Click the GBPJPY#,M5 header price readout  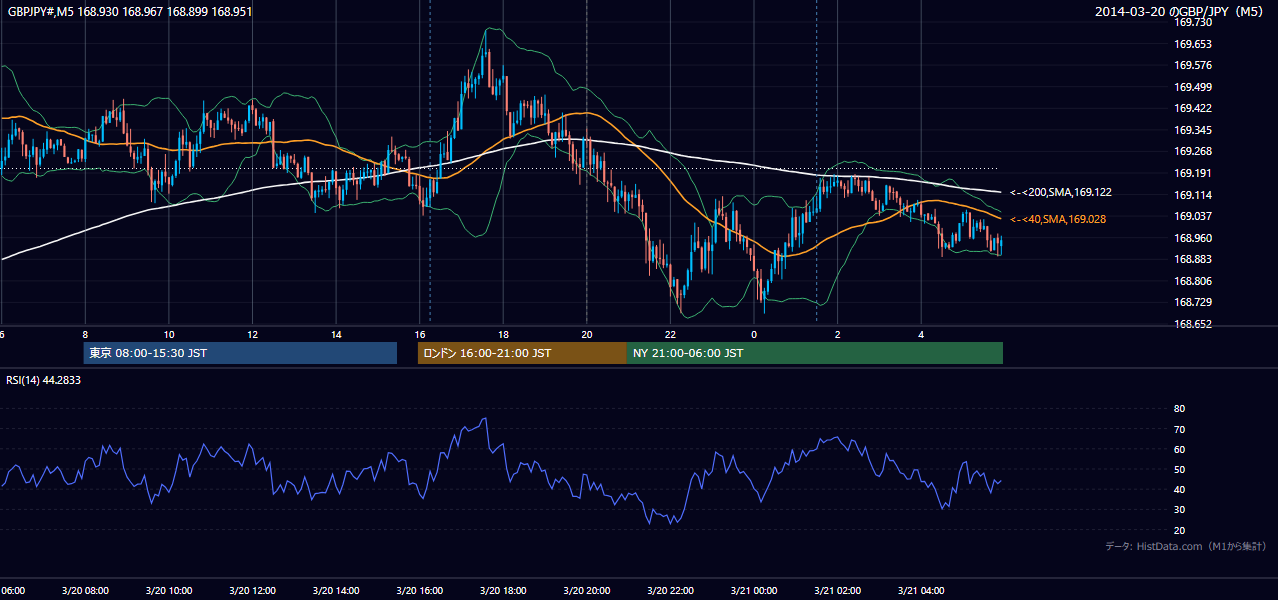[x=129, y=11]
